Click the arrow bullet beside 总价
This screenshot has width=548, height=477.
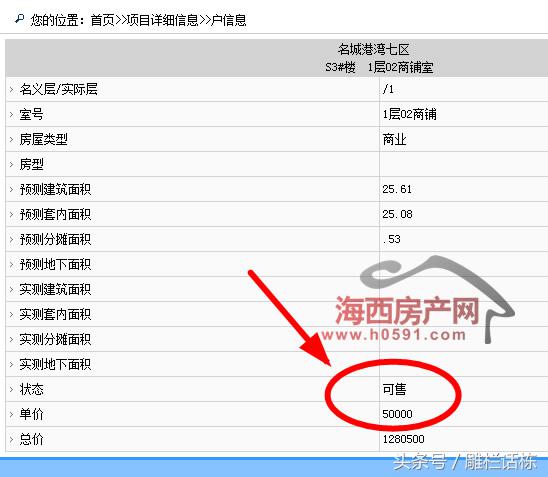(12, 439)
